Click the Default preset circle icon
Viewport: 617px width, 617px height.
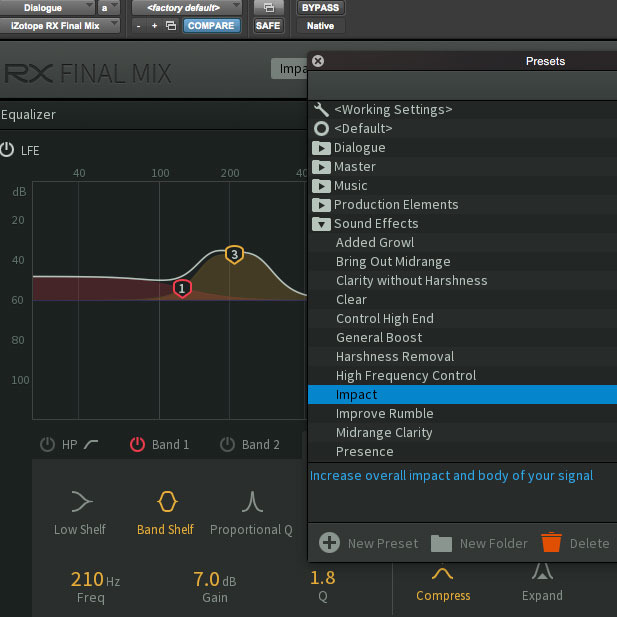(x=321, y=129)
